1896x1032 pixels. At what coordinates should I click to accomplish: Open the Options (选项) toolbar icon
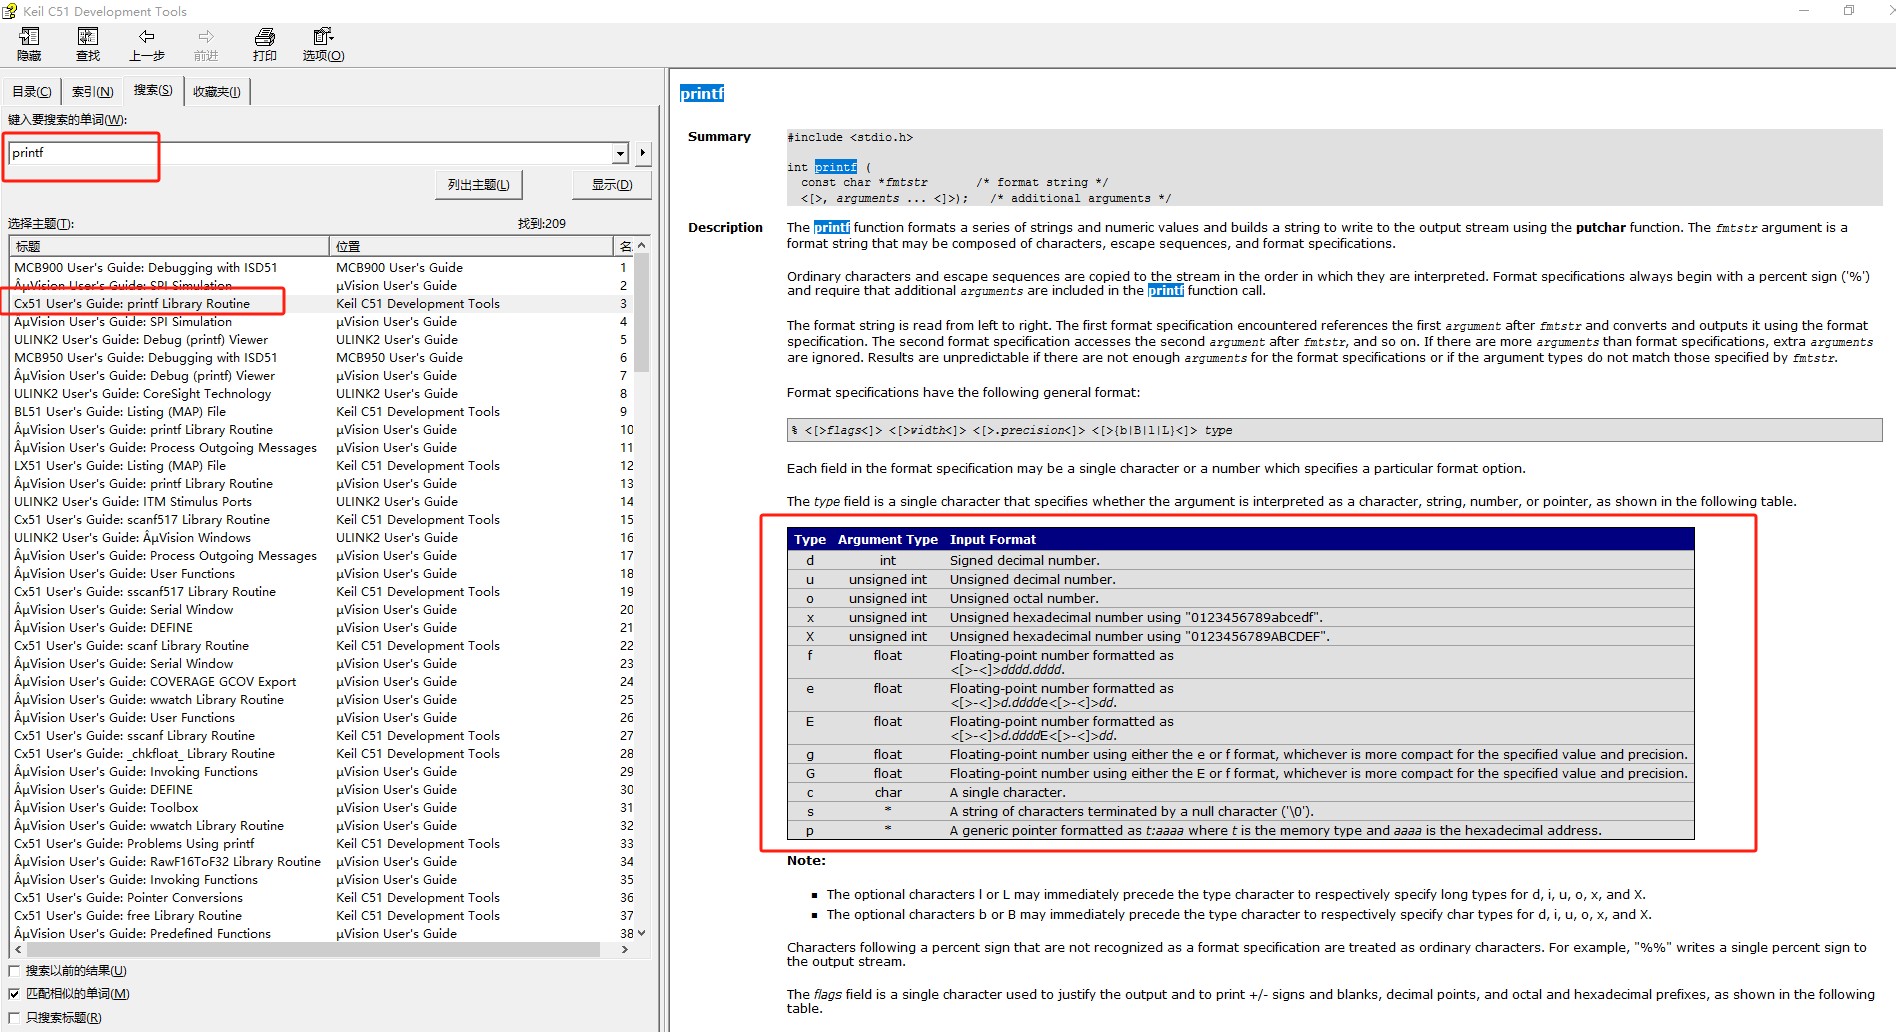tap(323, 38)
